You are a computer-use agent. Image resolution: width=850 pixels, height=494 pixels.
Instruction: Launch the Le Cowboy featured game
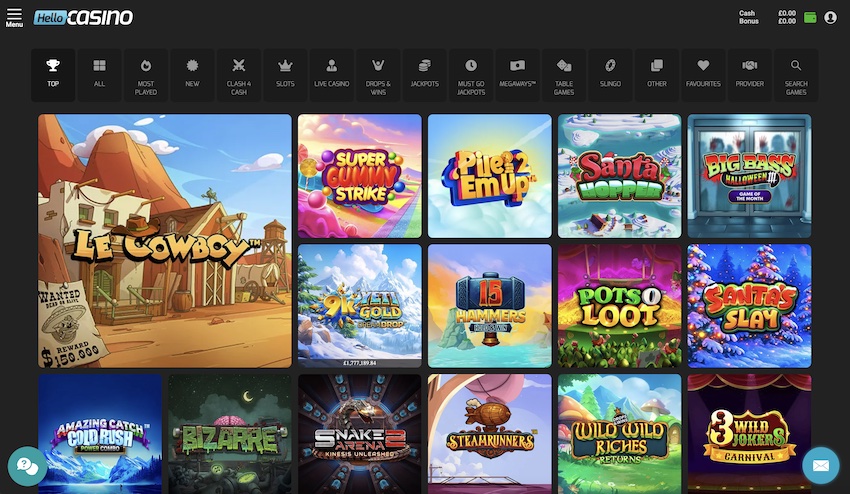click(165, 241)
